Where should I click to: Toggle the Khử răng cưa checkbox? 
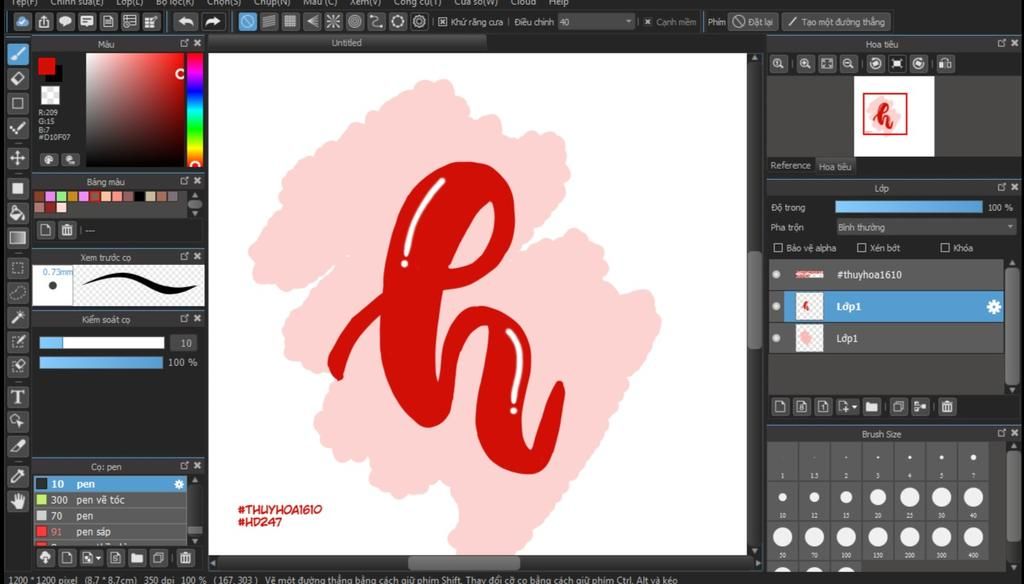click(443, 22)
